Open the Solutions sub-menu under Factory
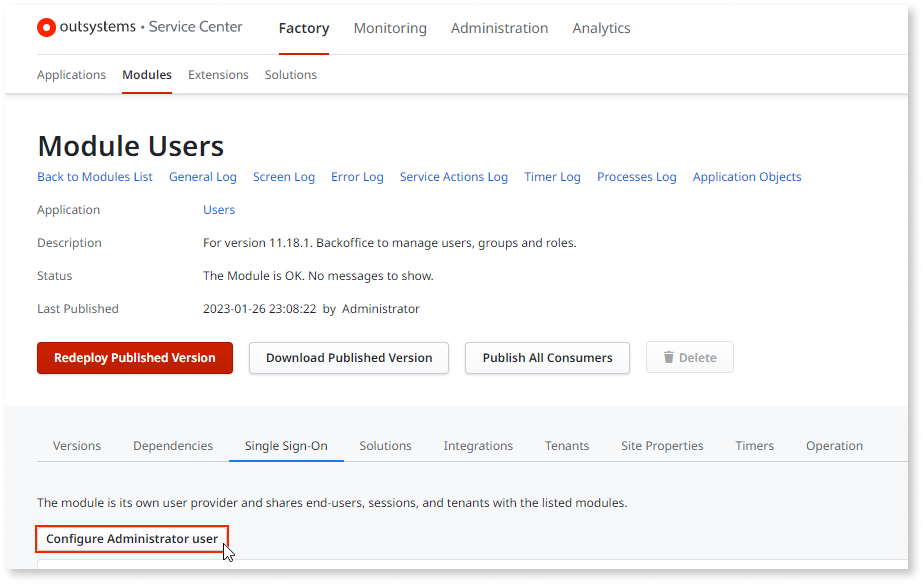 tap(291, 75)
